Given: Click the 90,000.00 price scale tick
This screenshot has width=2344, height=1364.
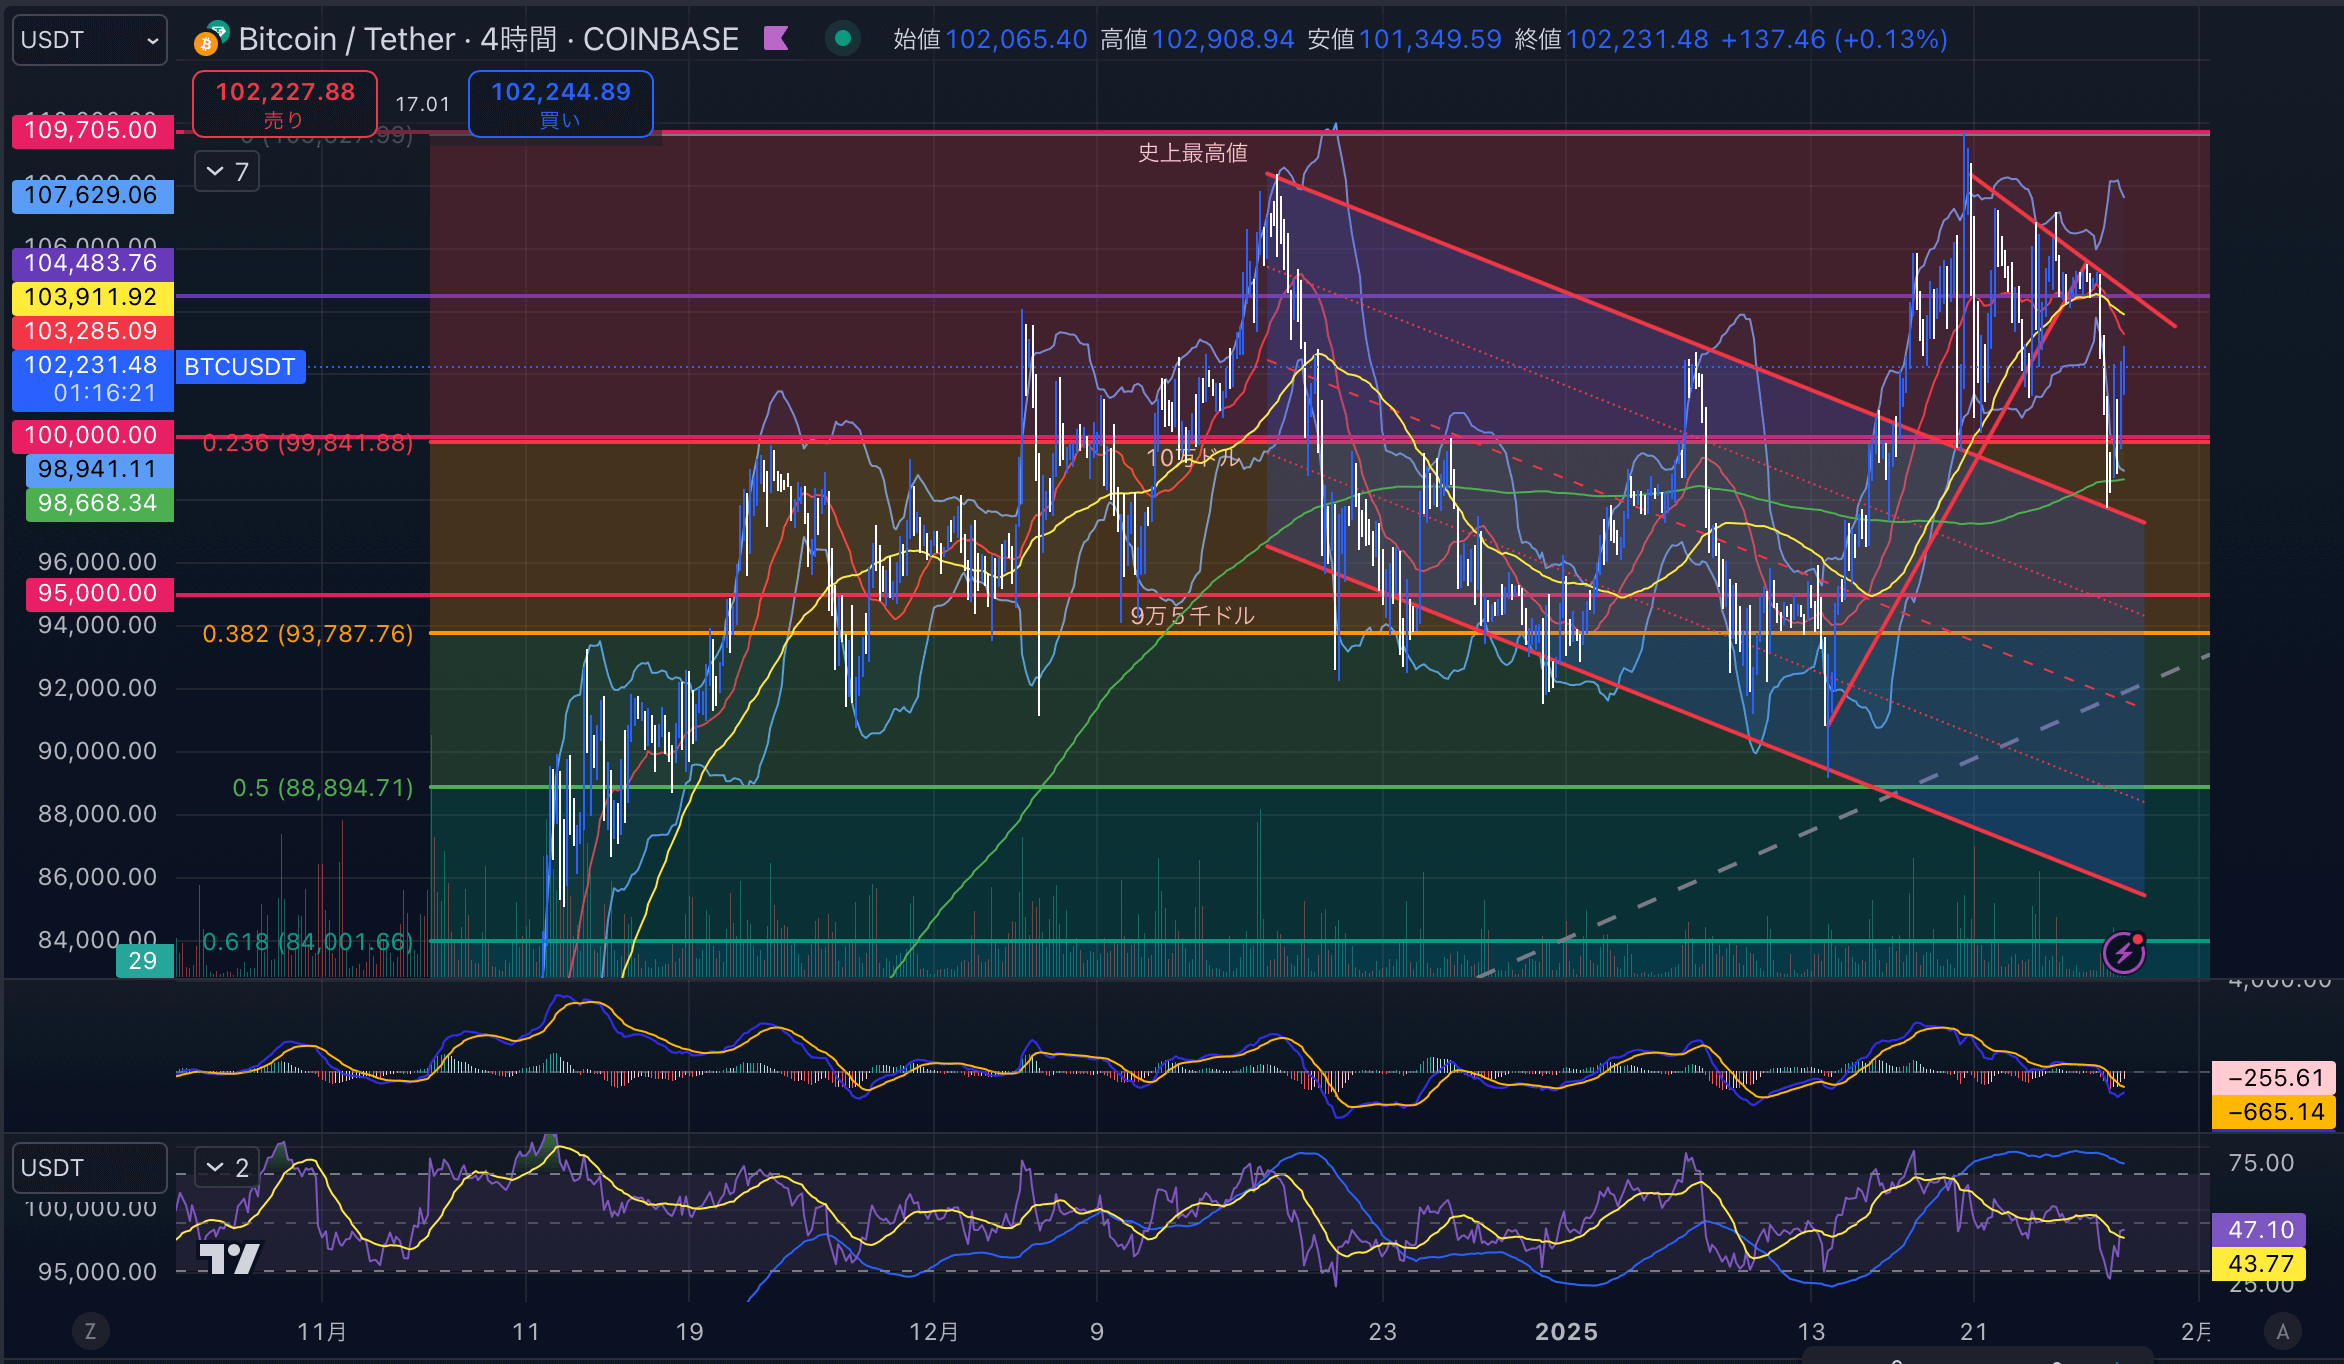Looking at the screenshot, I should click(x=97, y=751).
